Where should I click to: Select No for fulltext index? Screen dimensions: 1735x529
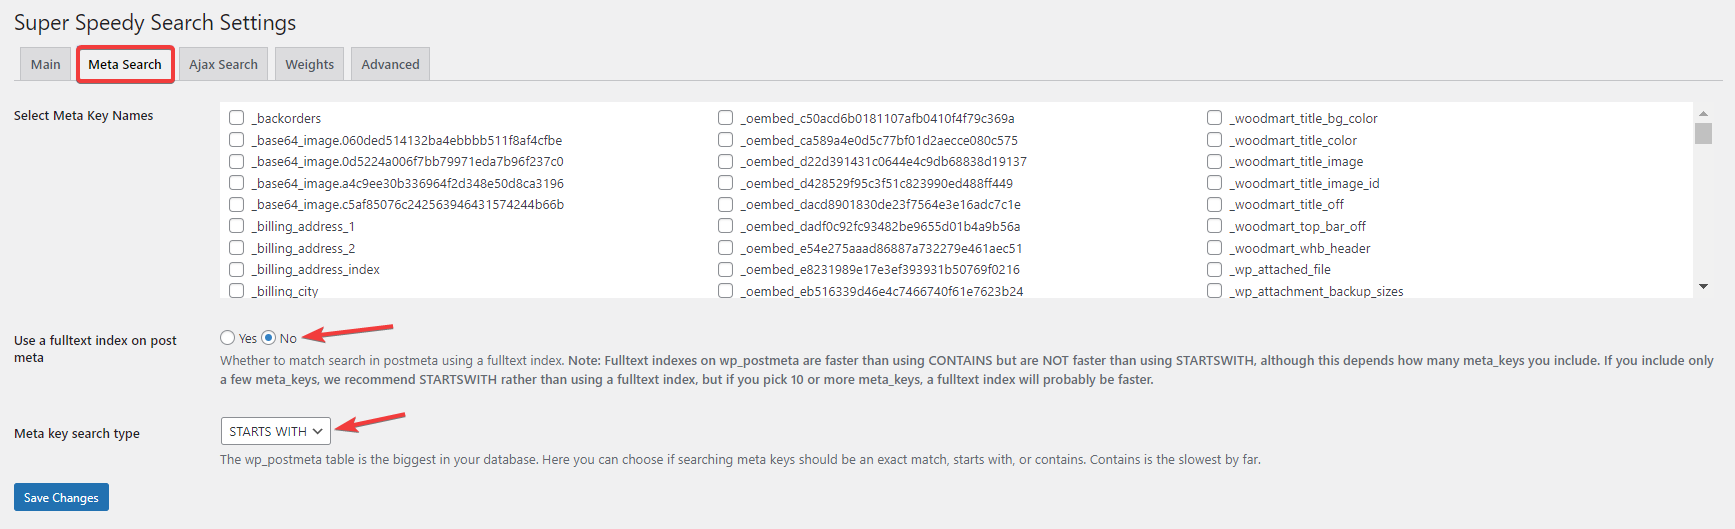pos(269,338)
